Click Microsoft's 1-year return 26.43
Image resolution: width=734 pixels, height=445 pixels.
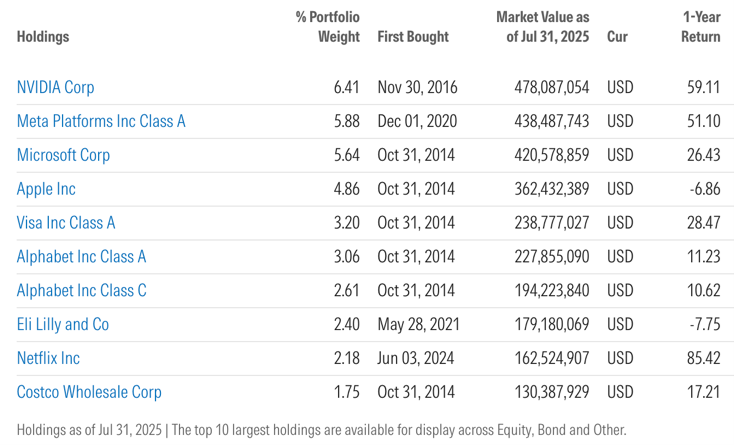click(x=704, y=155)
